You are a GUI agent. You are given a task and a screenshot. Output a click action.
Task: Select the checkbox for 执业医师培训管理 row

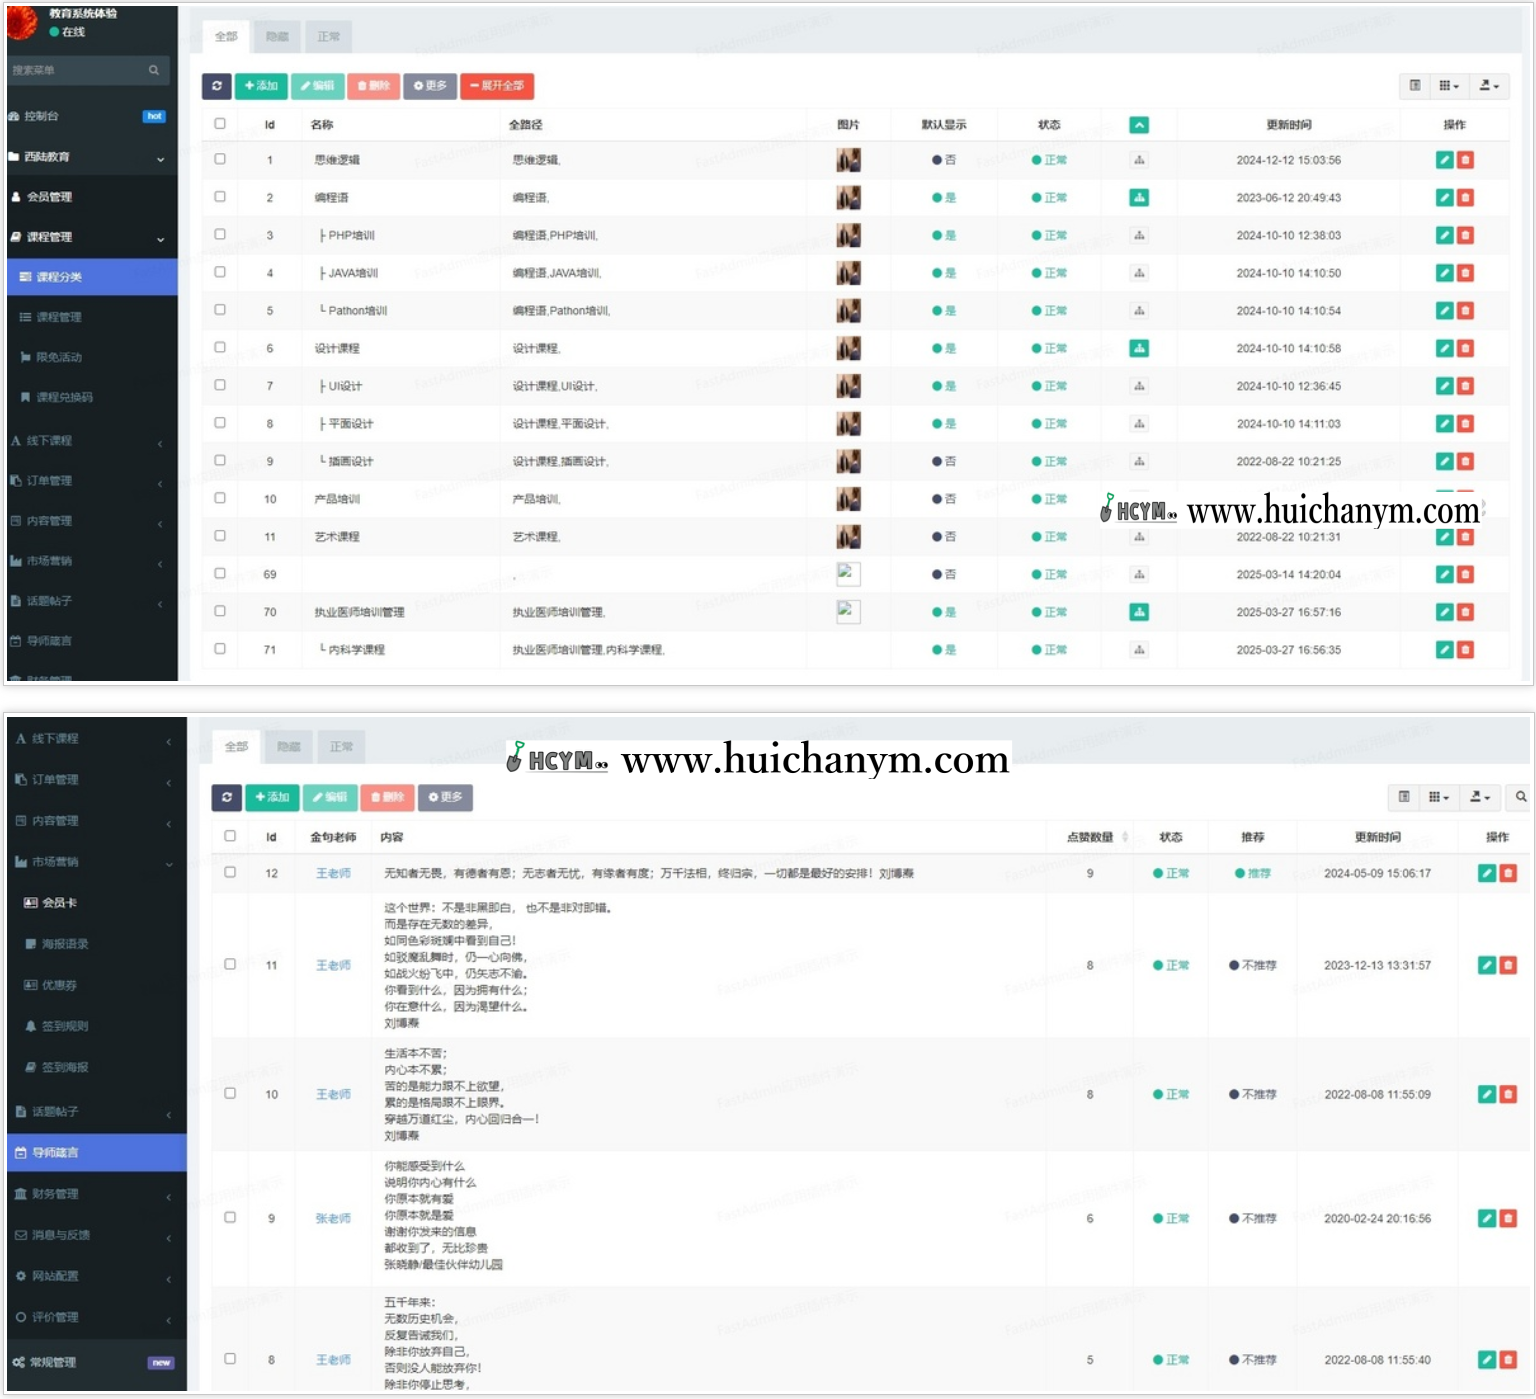click(220, 611)
